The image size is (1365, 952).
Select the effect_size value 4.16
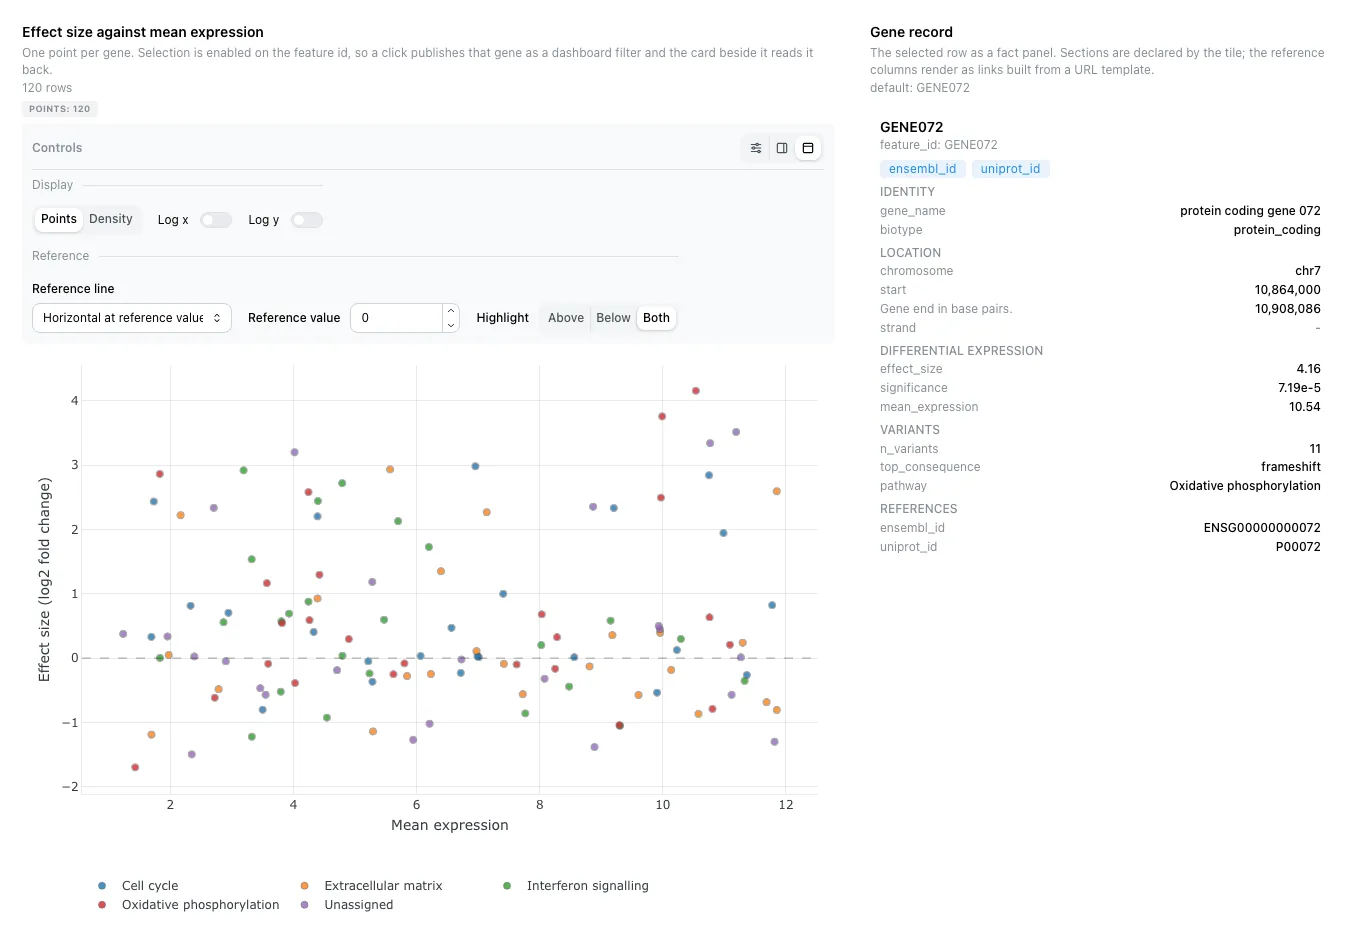(x=1308, y=369)
